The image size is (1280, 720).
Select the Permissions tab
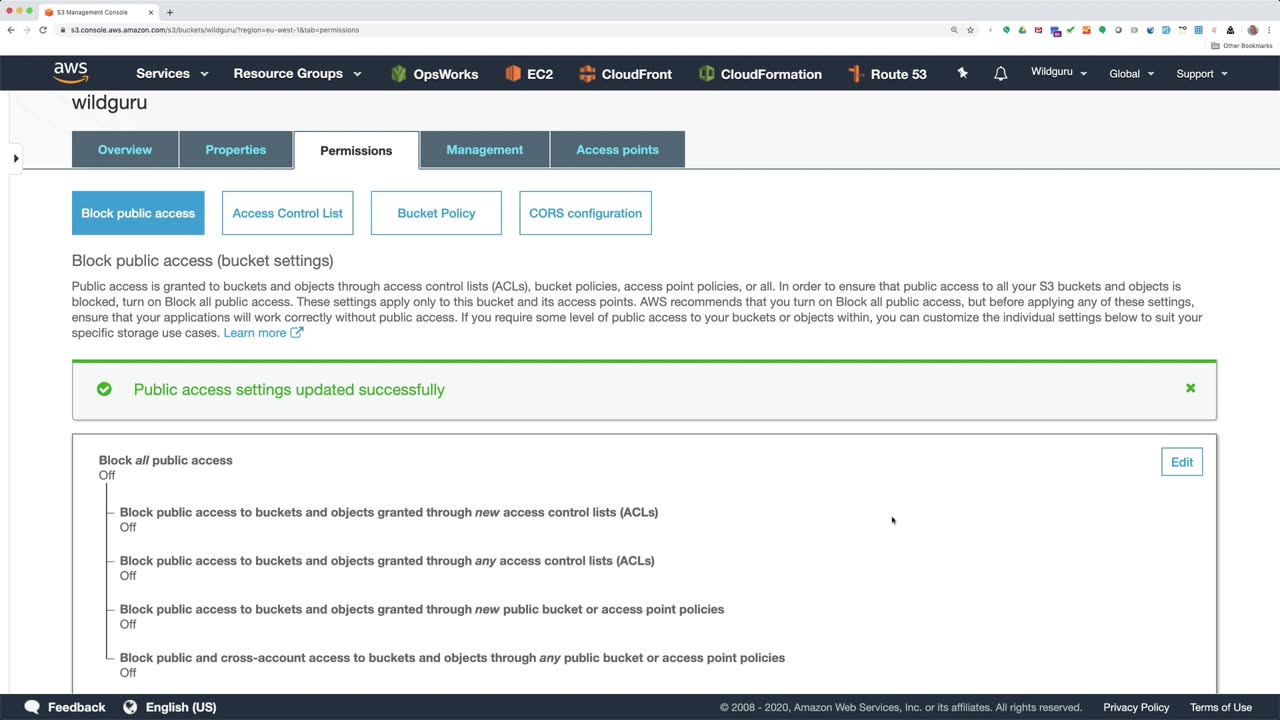[x=356, y=150]
